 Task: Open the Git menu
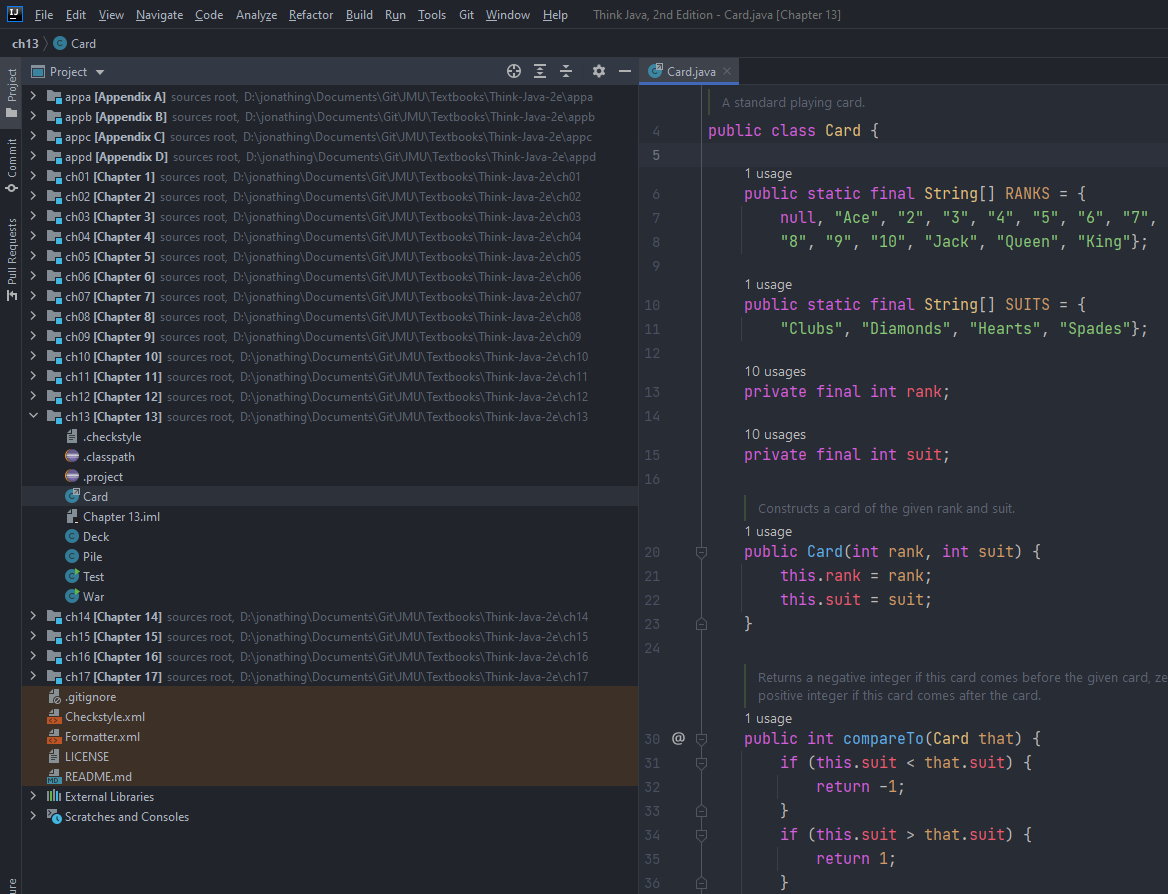(x=466, y=15)
